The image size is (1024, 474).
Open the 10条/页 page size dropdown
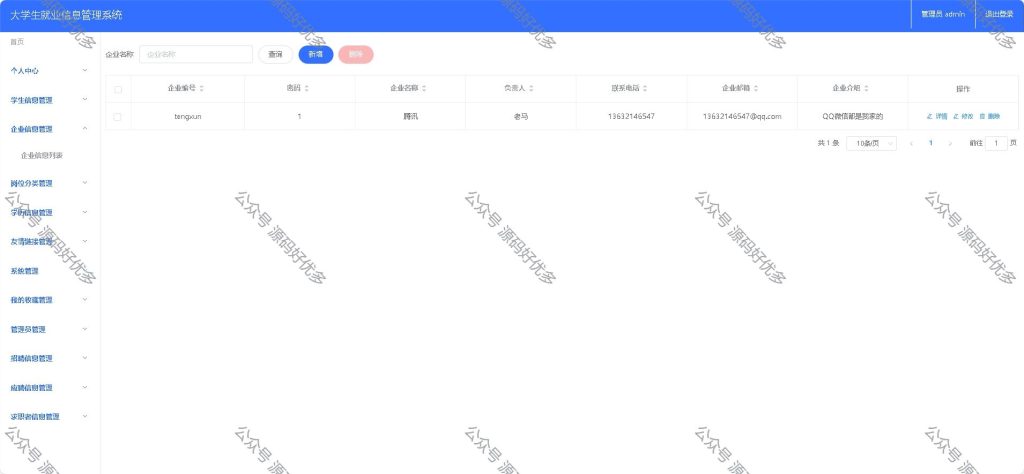(871, 143)
